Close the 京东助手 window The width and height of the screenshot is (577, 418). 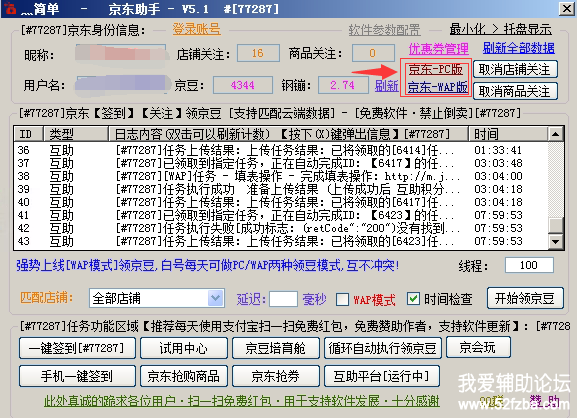click(567, 9)
